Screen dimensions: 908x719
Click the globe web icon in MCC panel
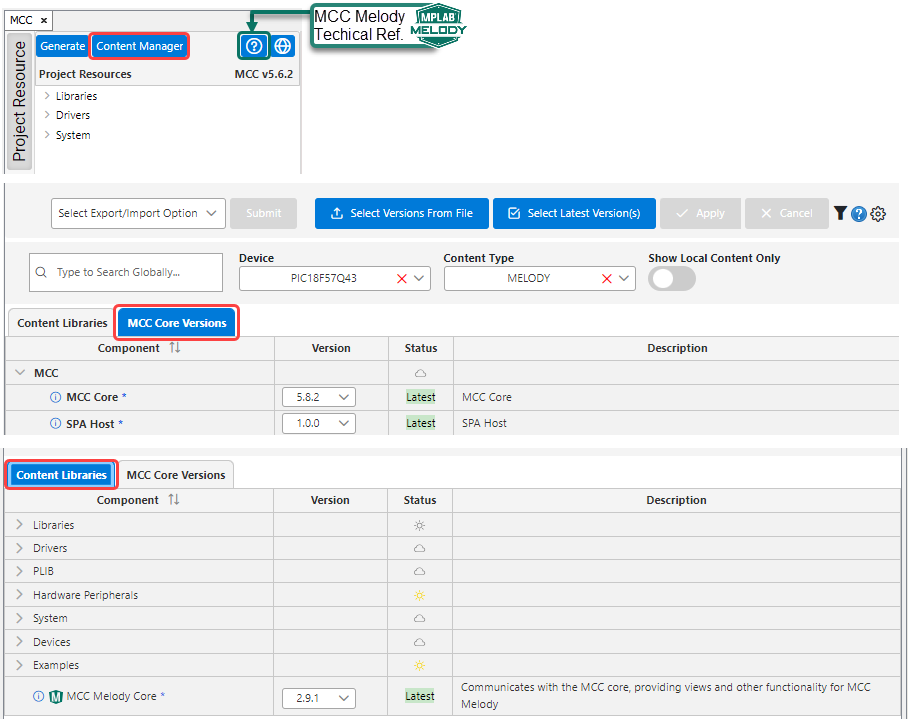click(283, 46)
